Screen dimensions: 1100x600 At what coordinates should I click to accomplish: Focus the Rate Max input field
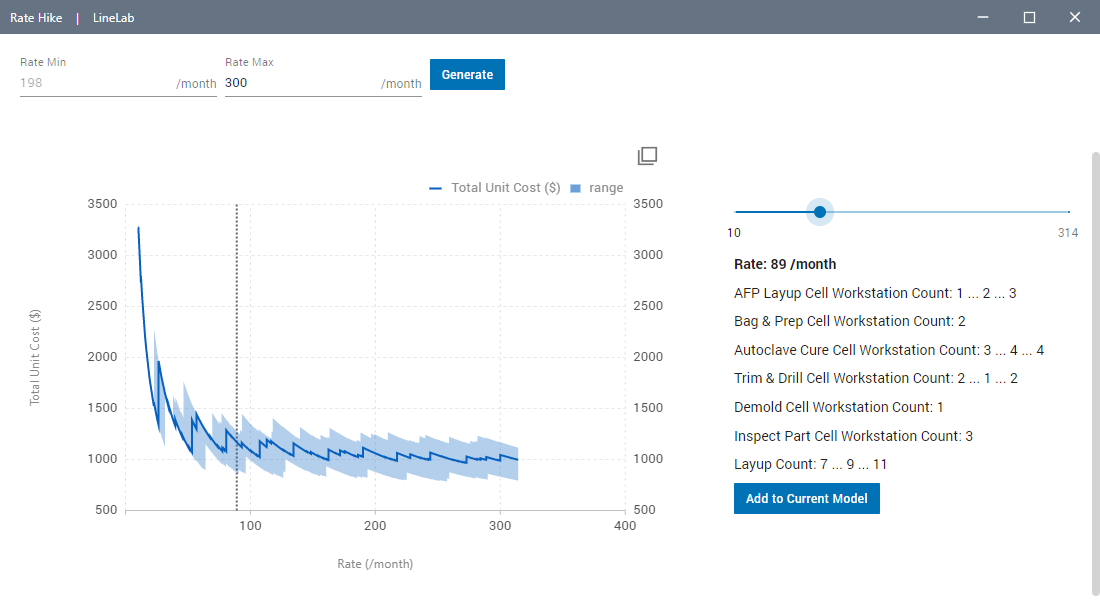click(x=300, y=84)
